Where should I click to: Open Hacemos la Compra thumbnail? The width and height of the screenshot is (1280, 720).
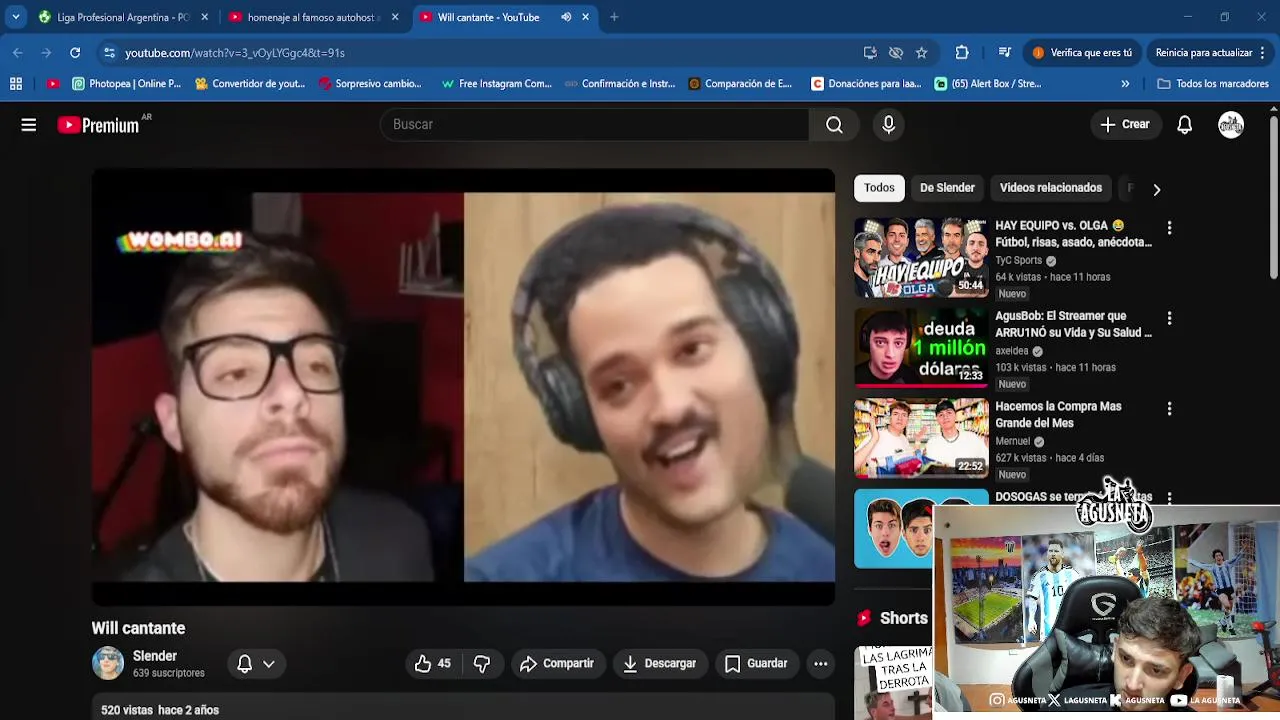[x=921, y=438]
